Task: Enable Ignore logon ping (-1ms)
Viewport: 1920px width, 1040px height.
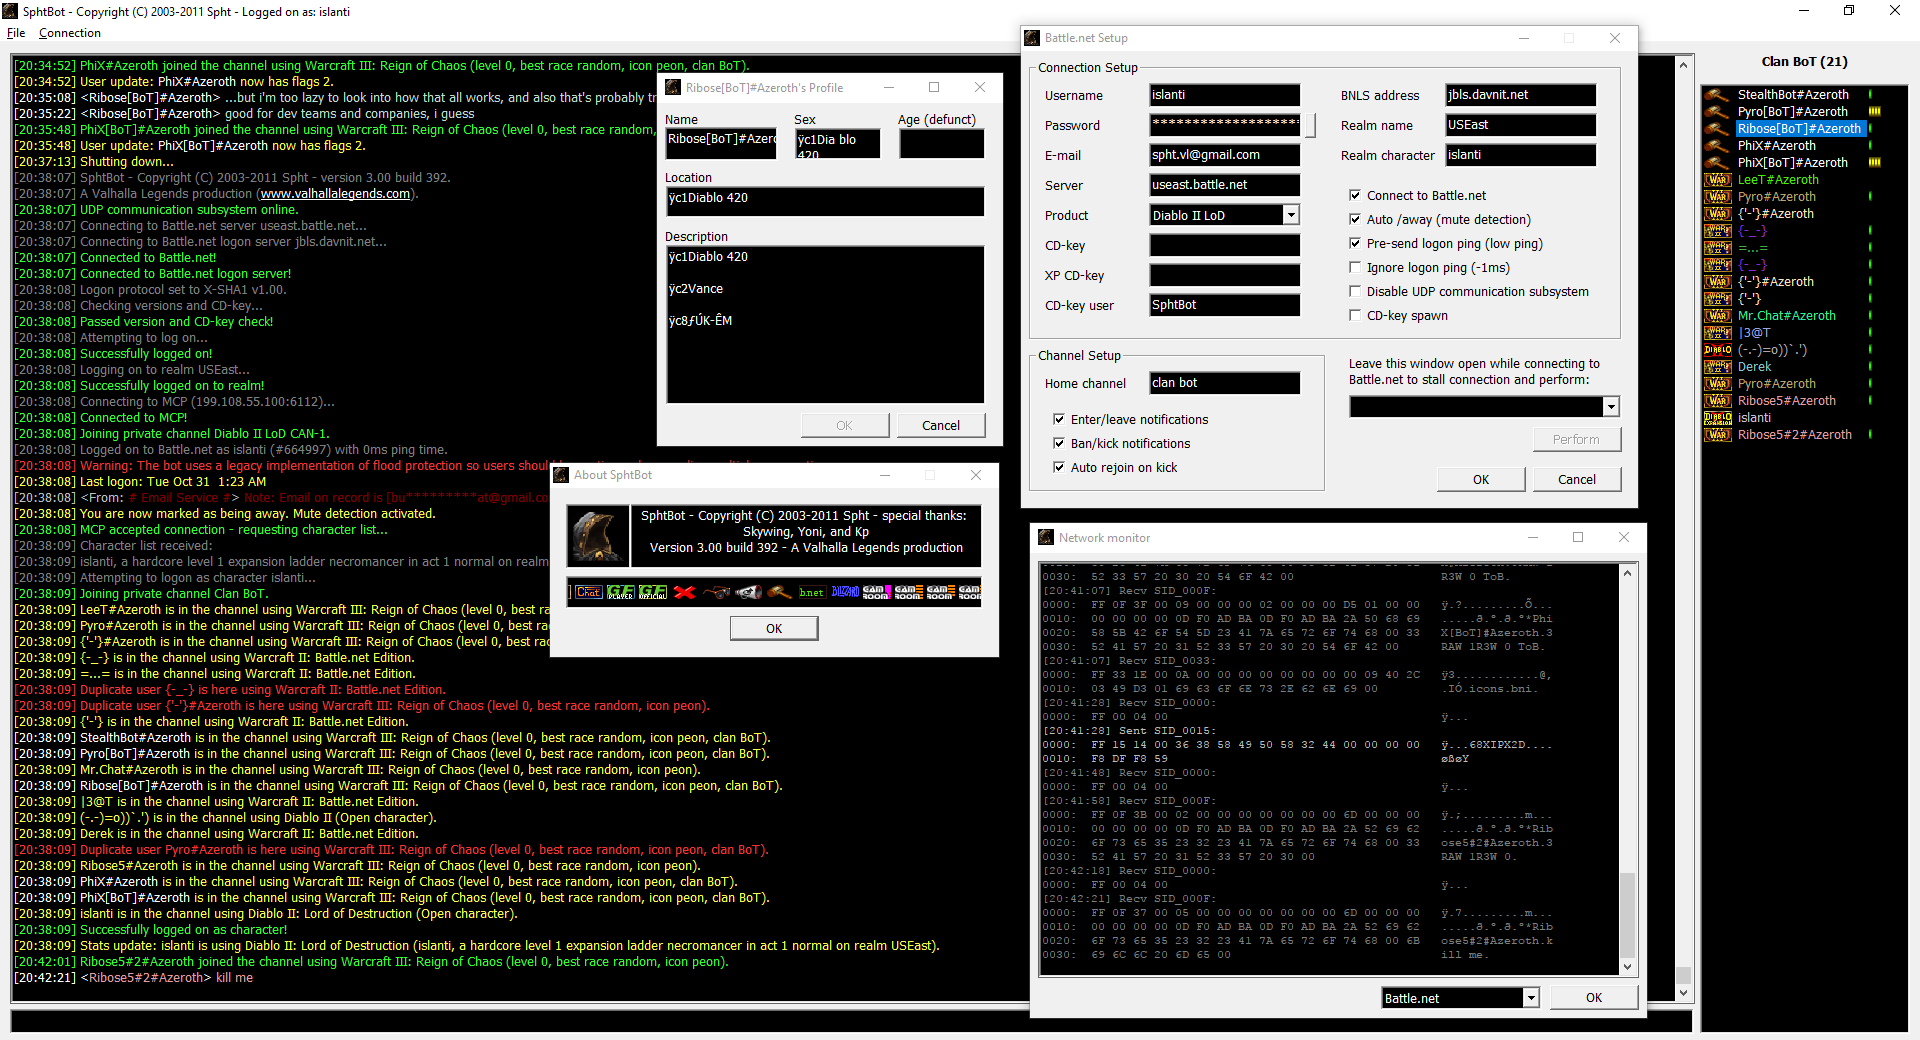Action: (x=1355, y=268)
